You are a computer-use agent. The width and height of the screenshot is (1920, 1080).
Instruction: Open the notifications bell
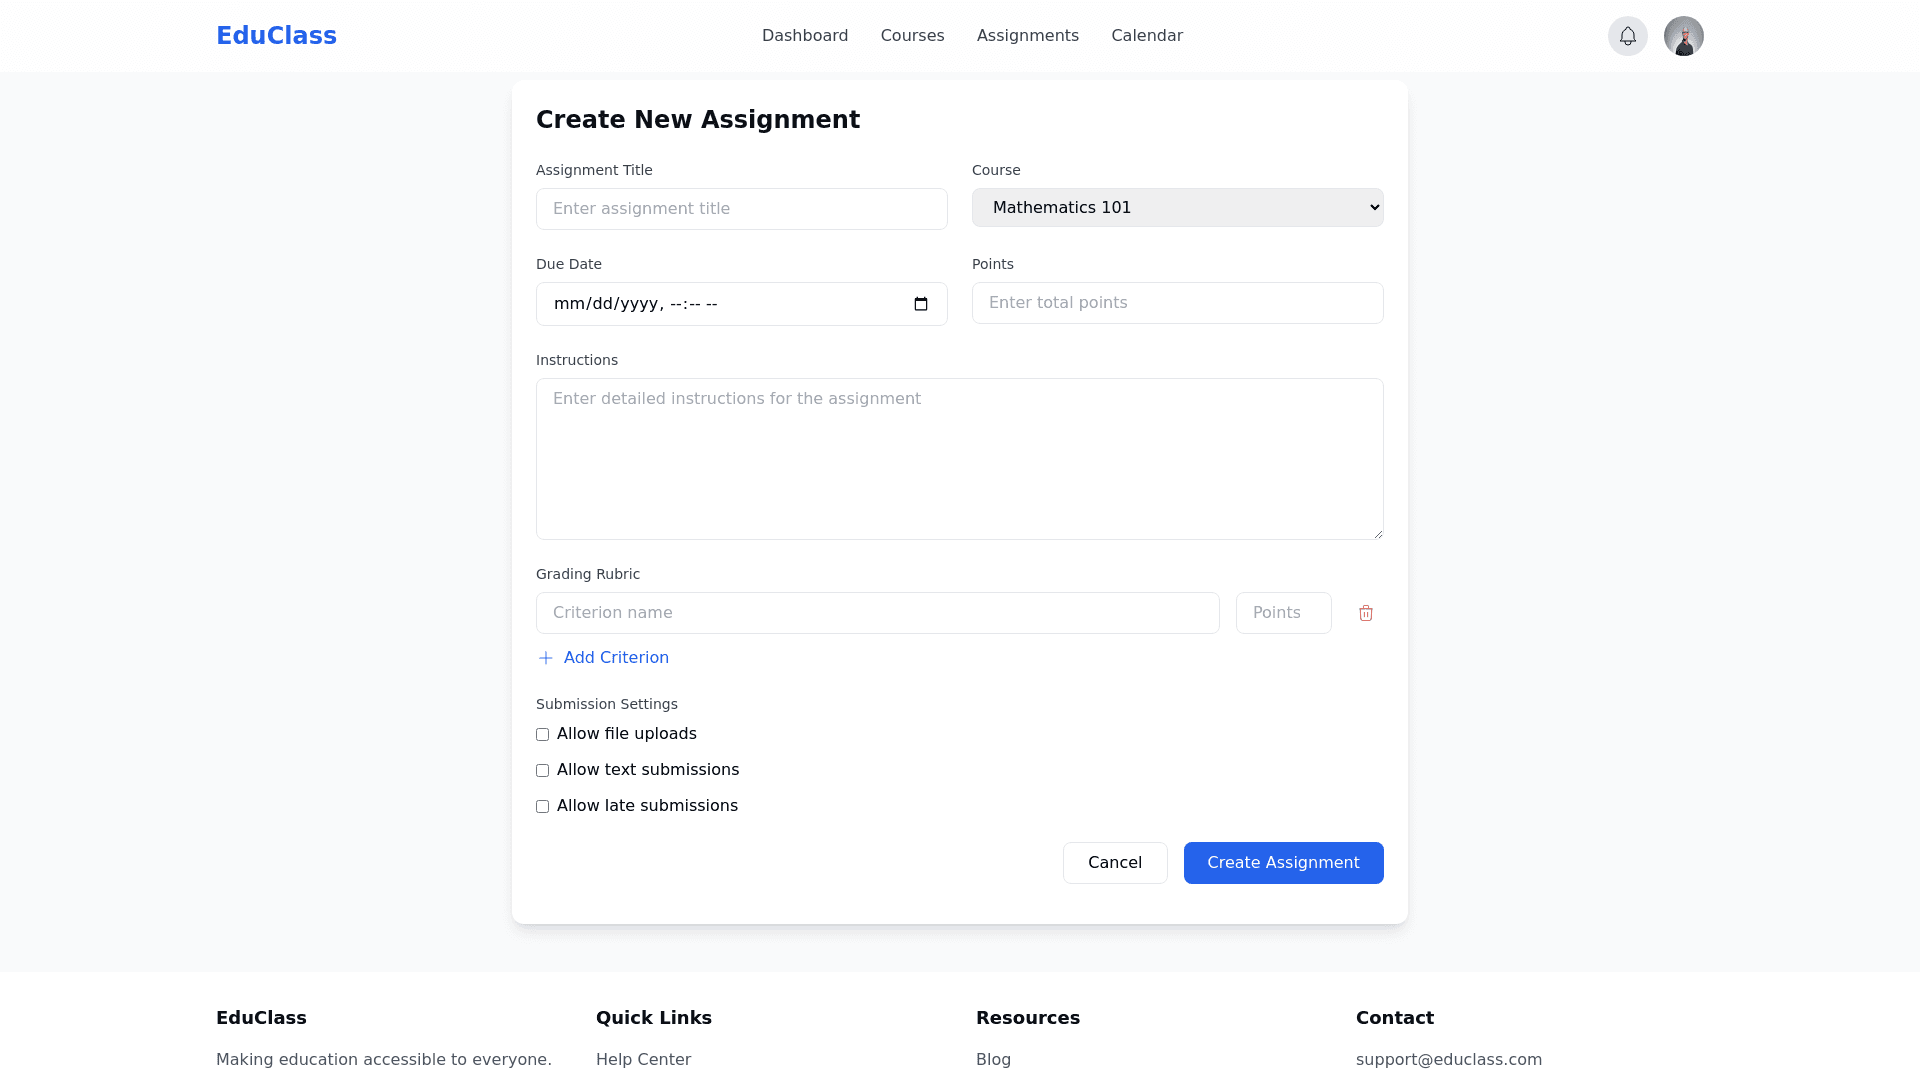pyautogui.click(x=1627, y=36)
